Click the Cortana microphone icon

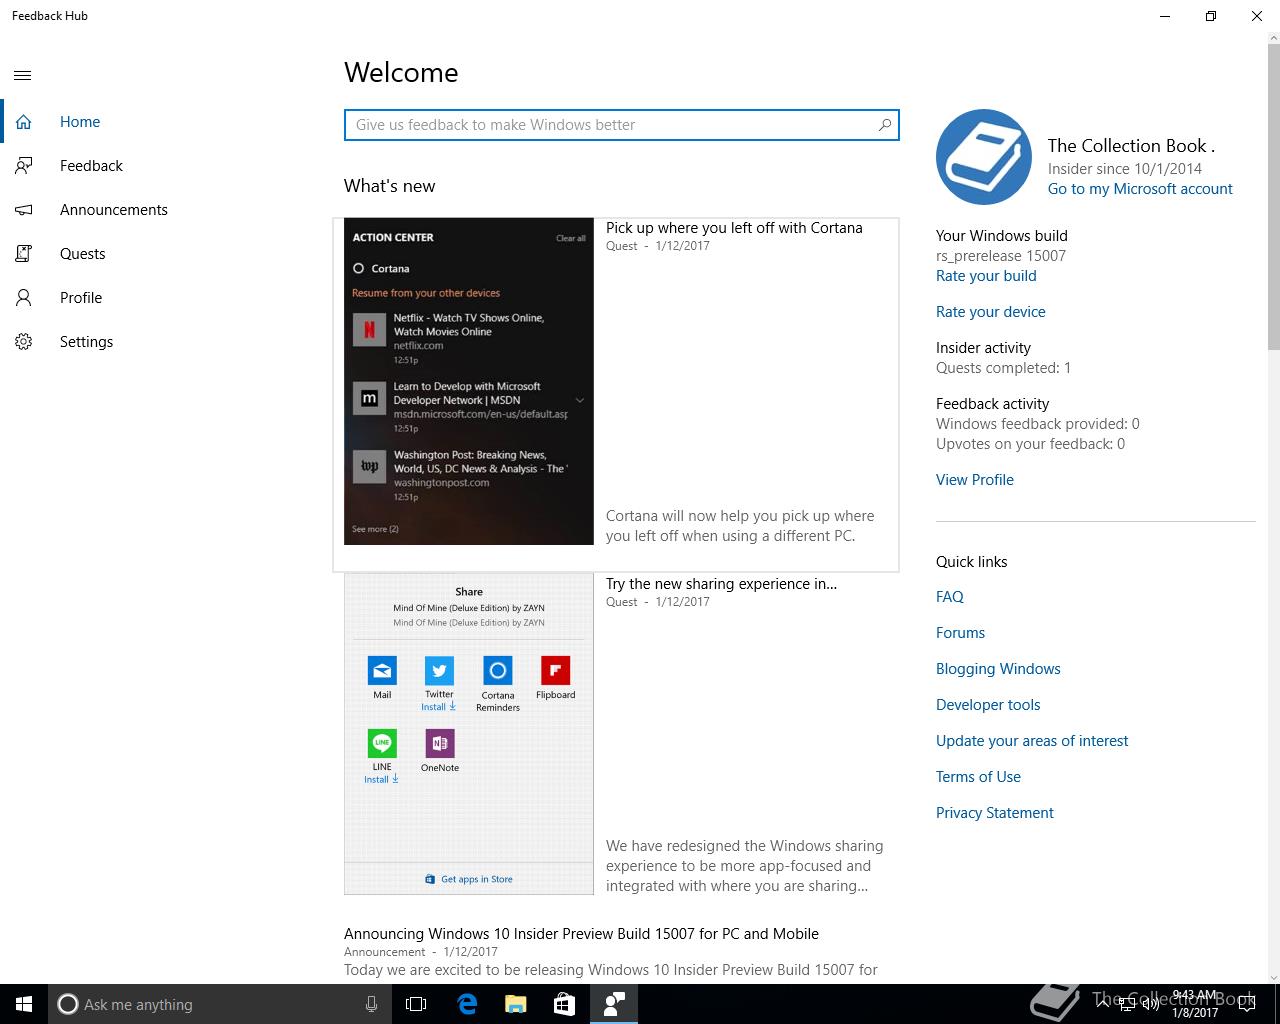371,1004
